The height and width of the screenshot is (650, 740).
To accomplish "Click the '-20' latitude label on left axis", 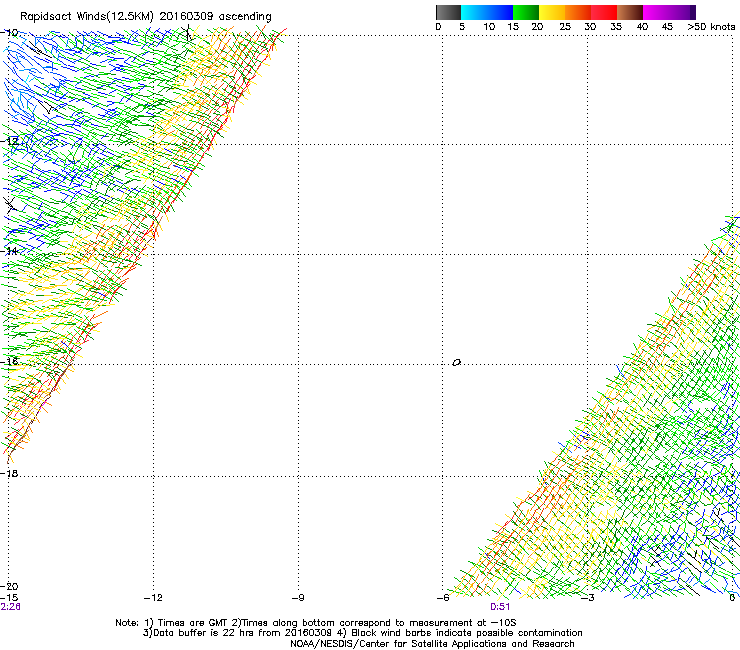I will [x=9, y=586].
